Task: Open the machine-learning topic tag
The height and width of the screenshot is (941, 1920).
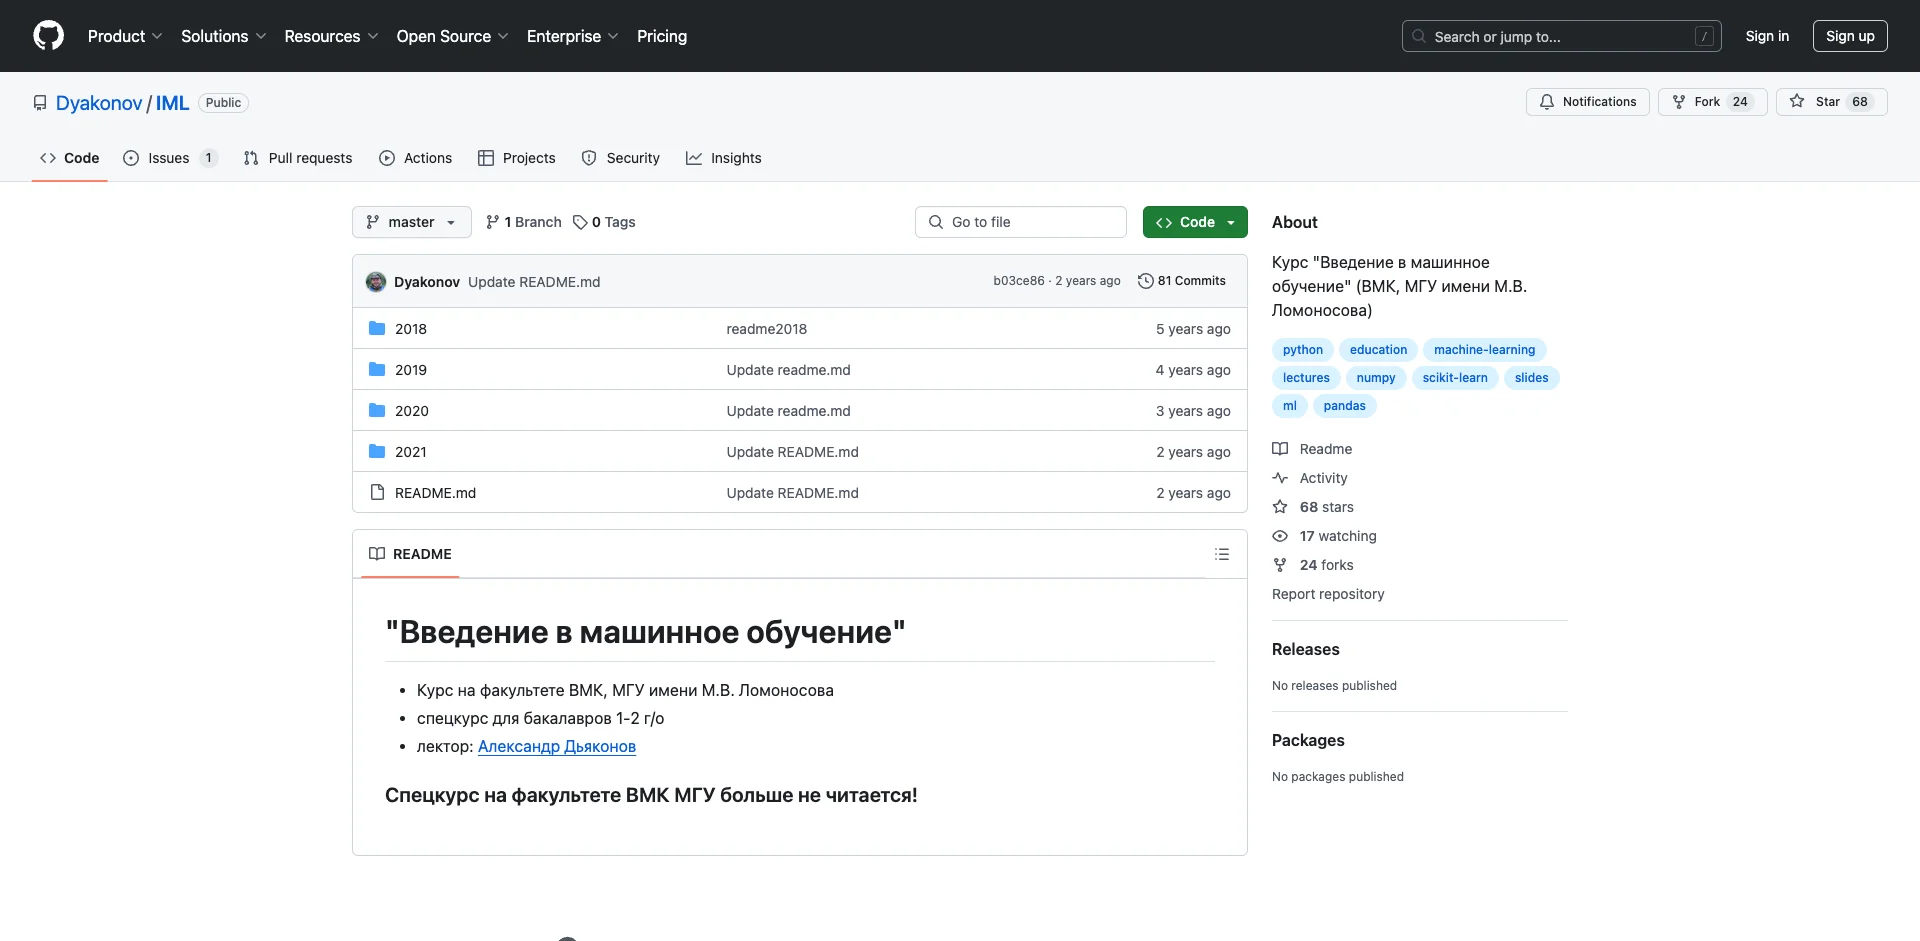Action: 1484,350
